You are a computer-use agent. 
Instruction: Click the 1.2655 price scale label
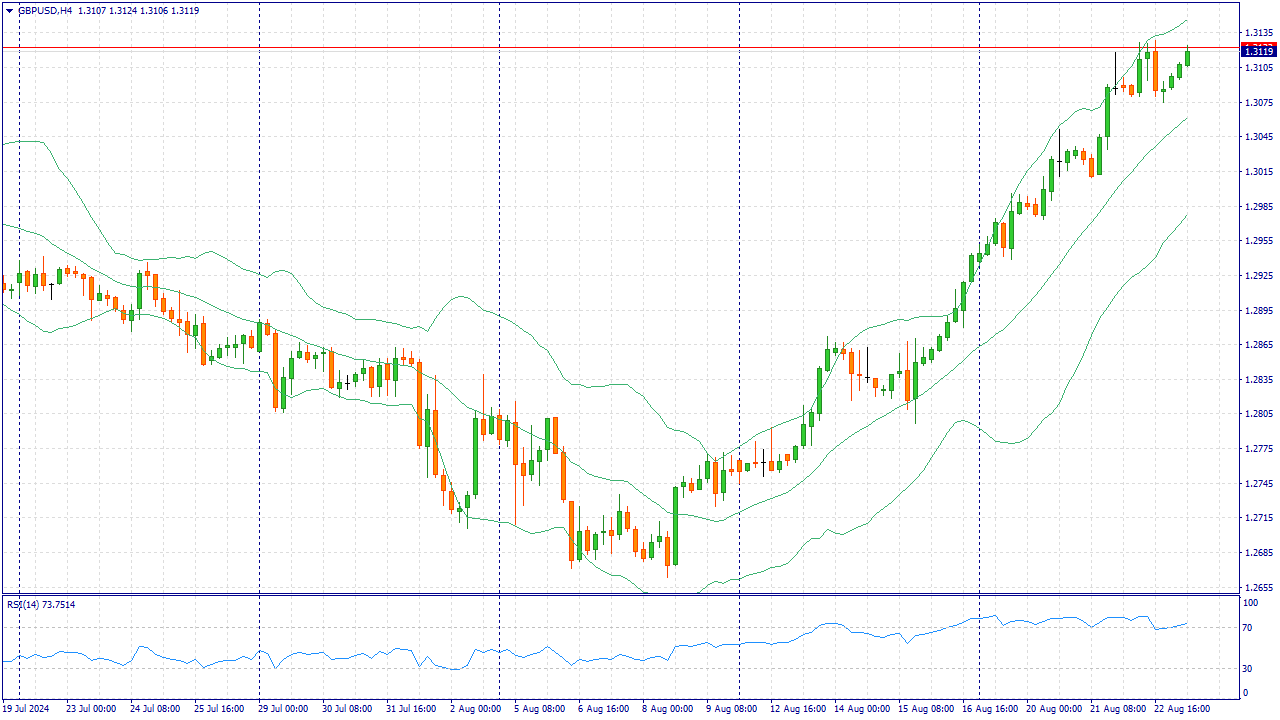point(1257,587)
